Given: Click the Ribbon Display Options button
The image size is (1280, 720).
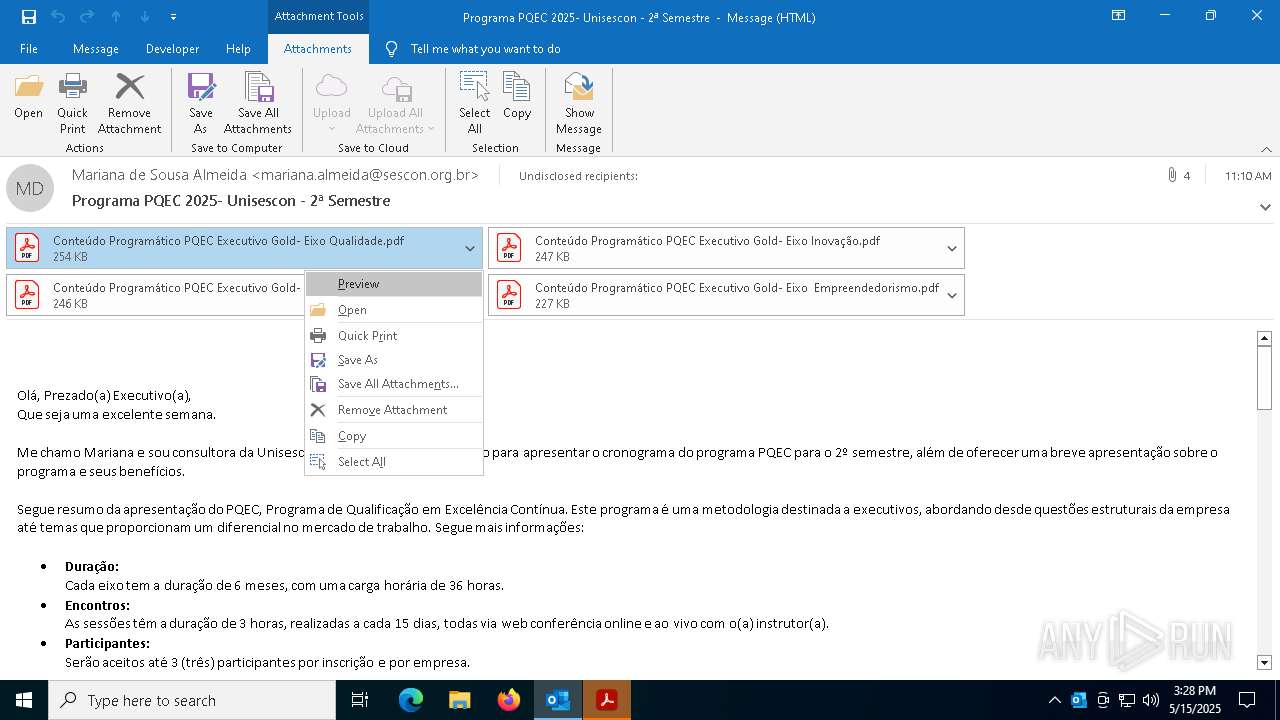Looking at the screenshot, I should [x=1119, y=16].
